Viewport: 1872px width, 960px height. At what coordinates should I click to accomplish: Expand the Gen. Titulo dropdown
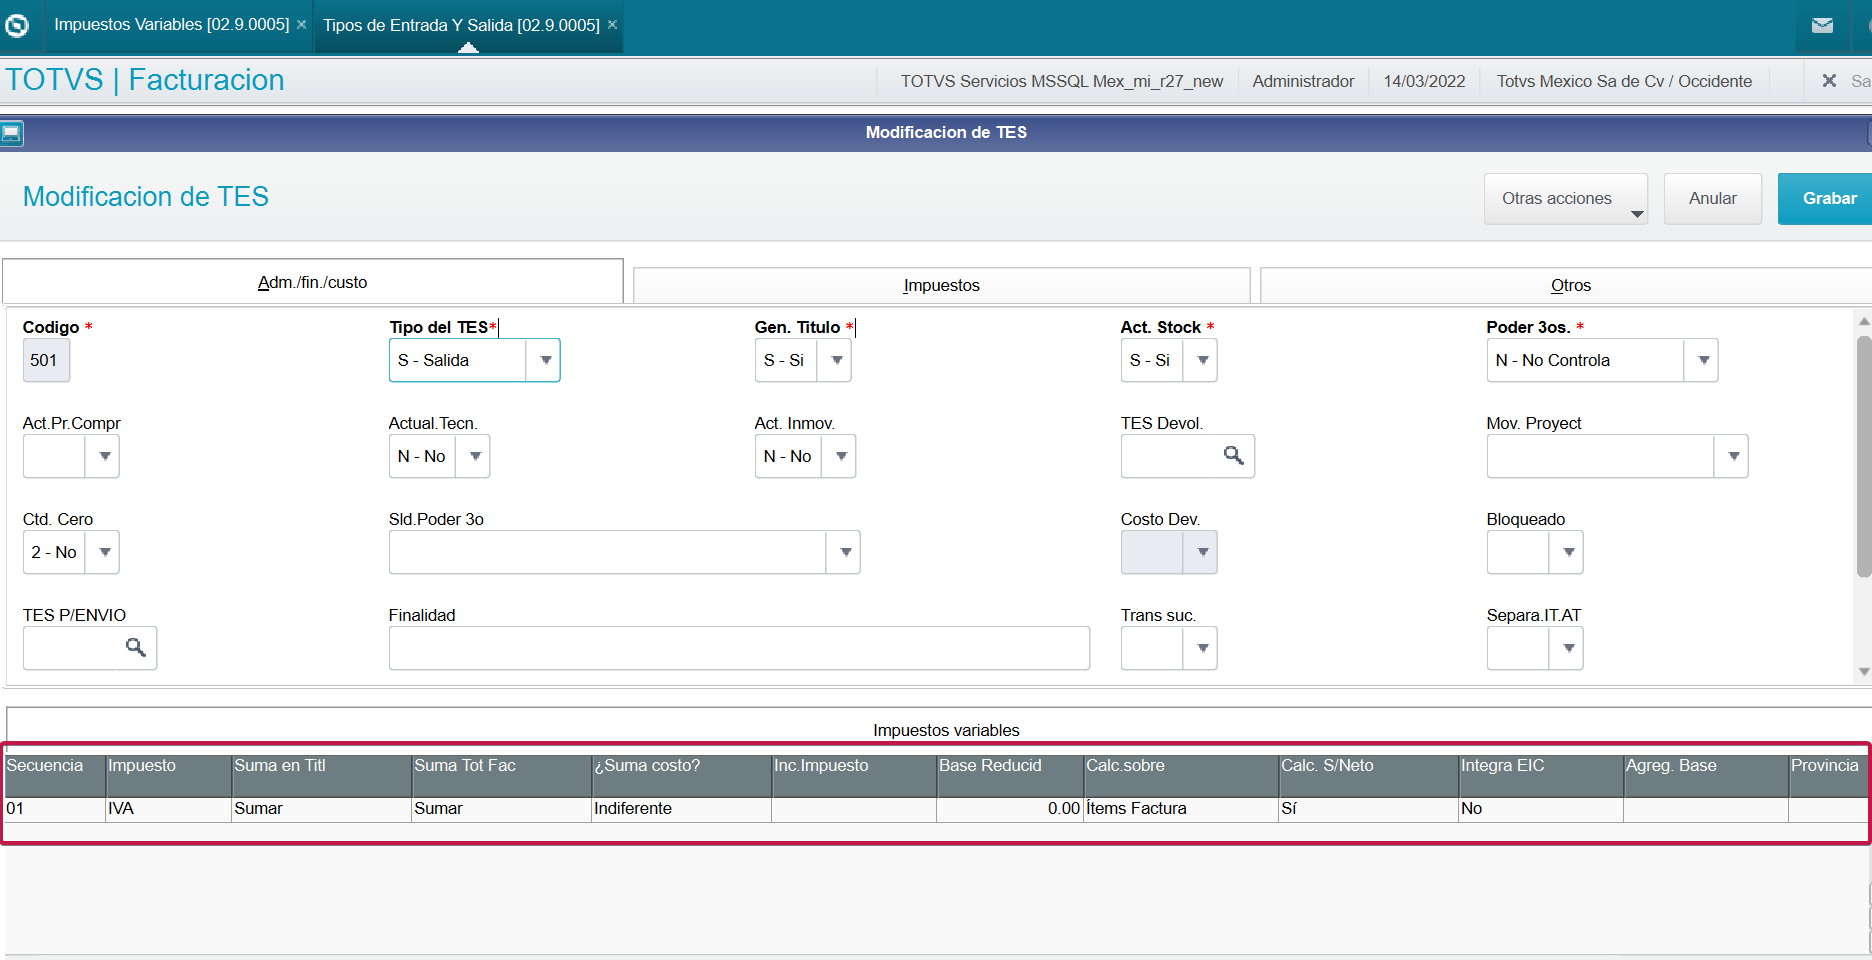coord(836,360)
